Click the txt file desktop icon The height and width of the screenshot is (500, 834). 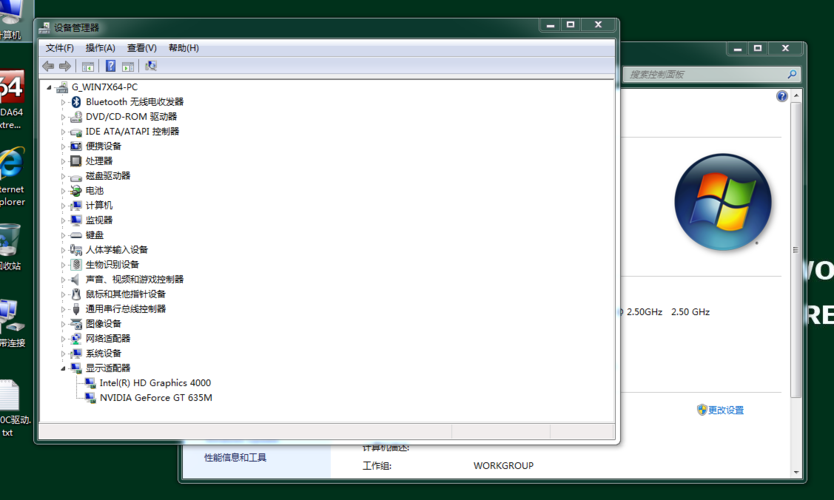click(9, 395)
